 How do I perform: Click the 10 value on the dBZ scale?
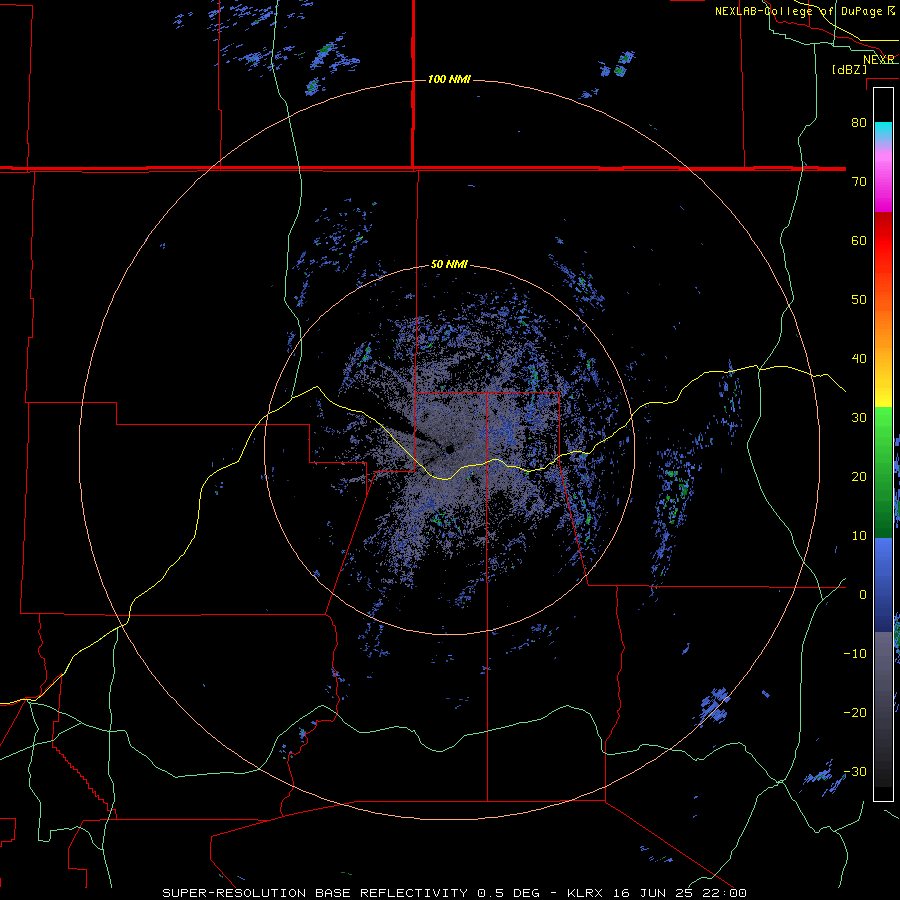[859, 536]
